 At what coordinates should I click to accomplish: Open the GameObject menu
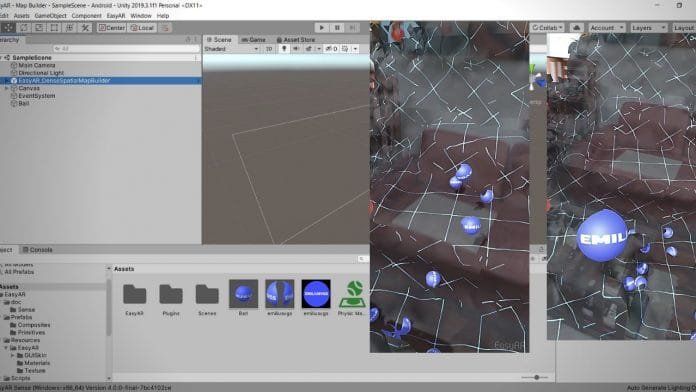(51, 16)
